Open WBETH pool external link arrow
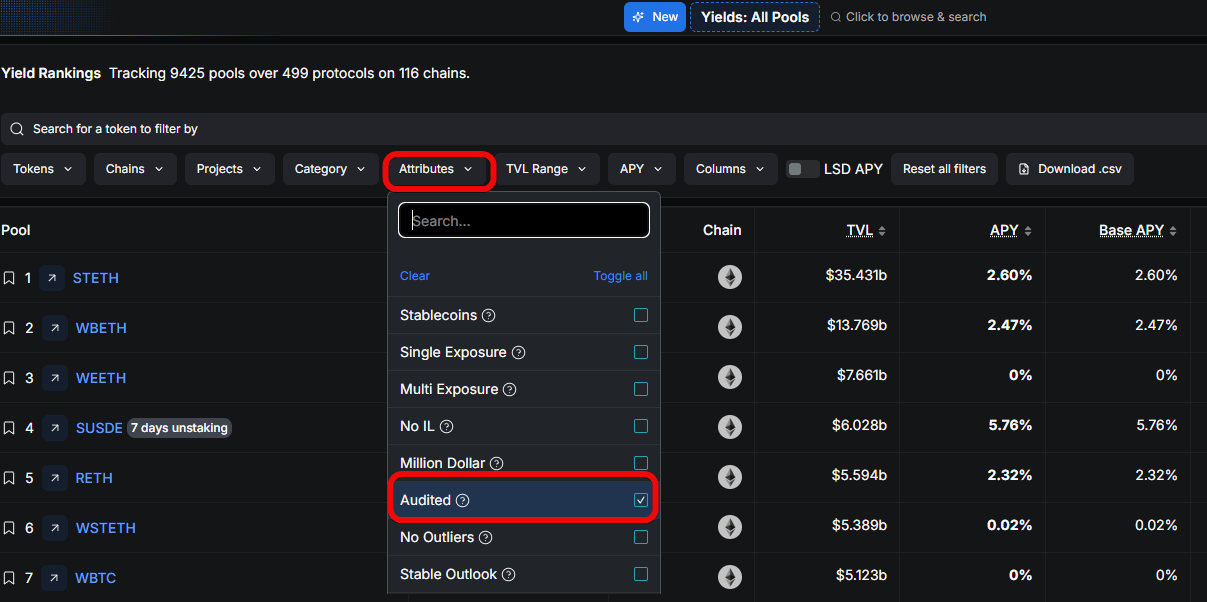 [x=55, y=328]
